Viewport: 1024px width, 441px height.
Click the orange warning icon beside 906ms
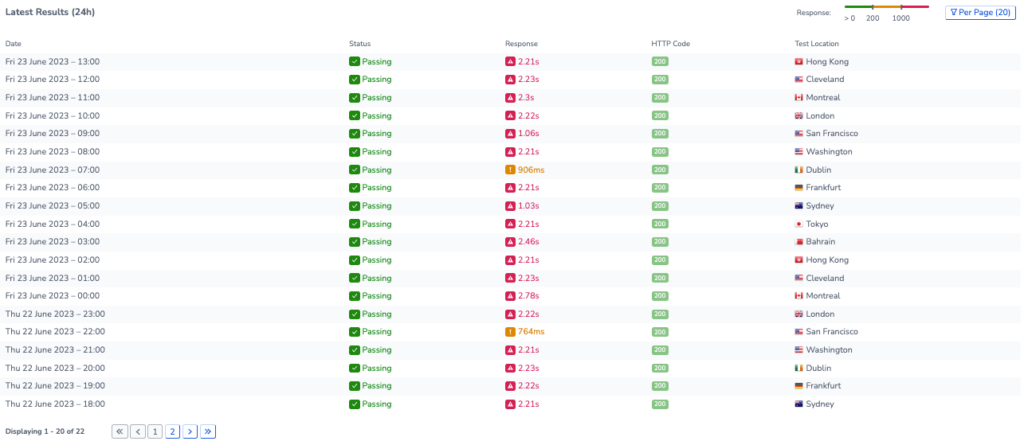click(510, 170)
